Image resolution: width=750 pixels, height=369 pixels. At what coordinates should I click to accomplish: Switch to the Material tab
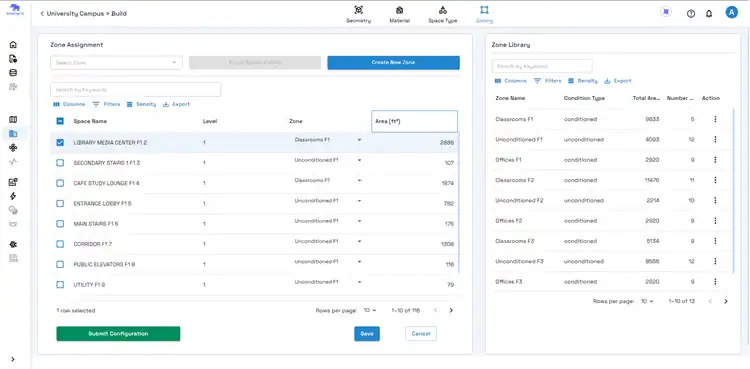coord(399,14)
